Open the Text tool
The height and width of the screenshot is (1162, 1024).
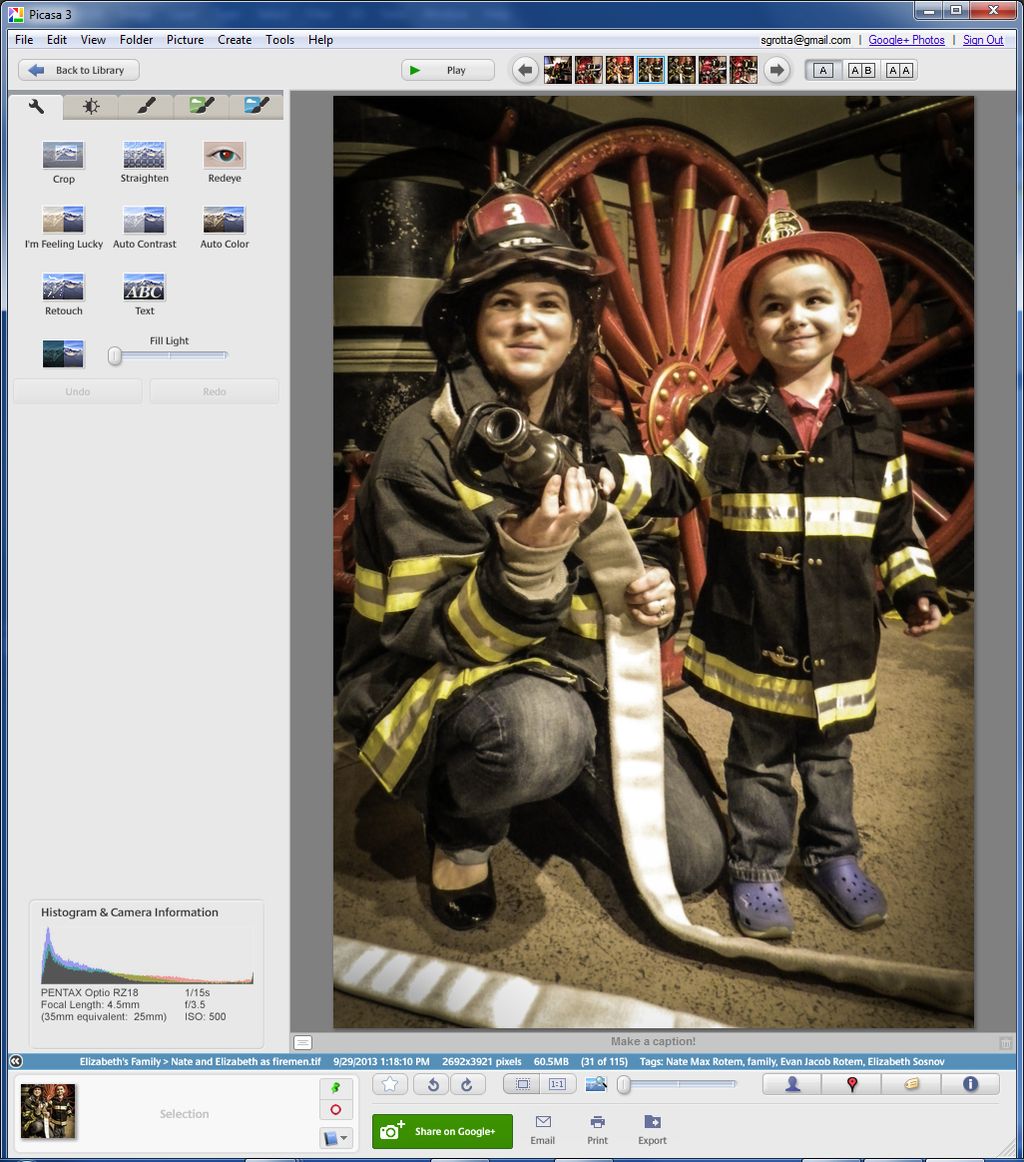(144, 292)
